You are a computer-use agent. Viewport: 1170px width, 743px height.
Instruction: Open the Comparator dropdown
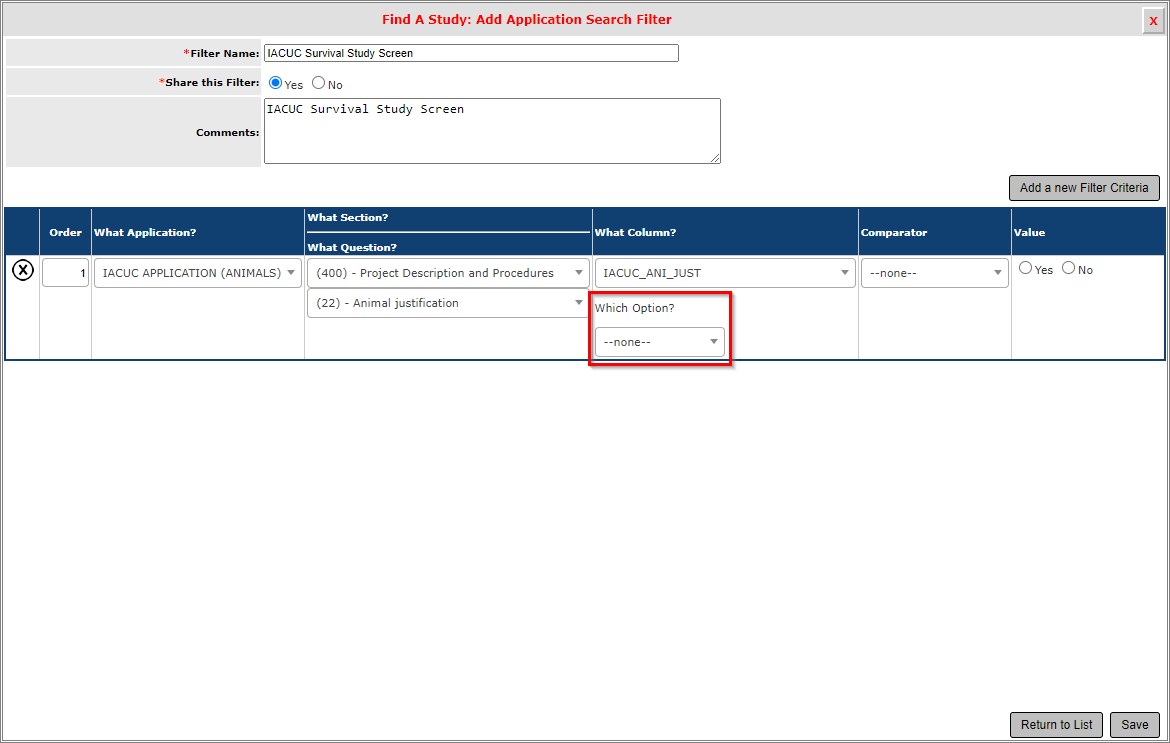[934, 273]
